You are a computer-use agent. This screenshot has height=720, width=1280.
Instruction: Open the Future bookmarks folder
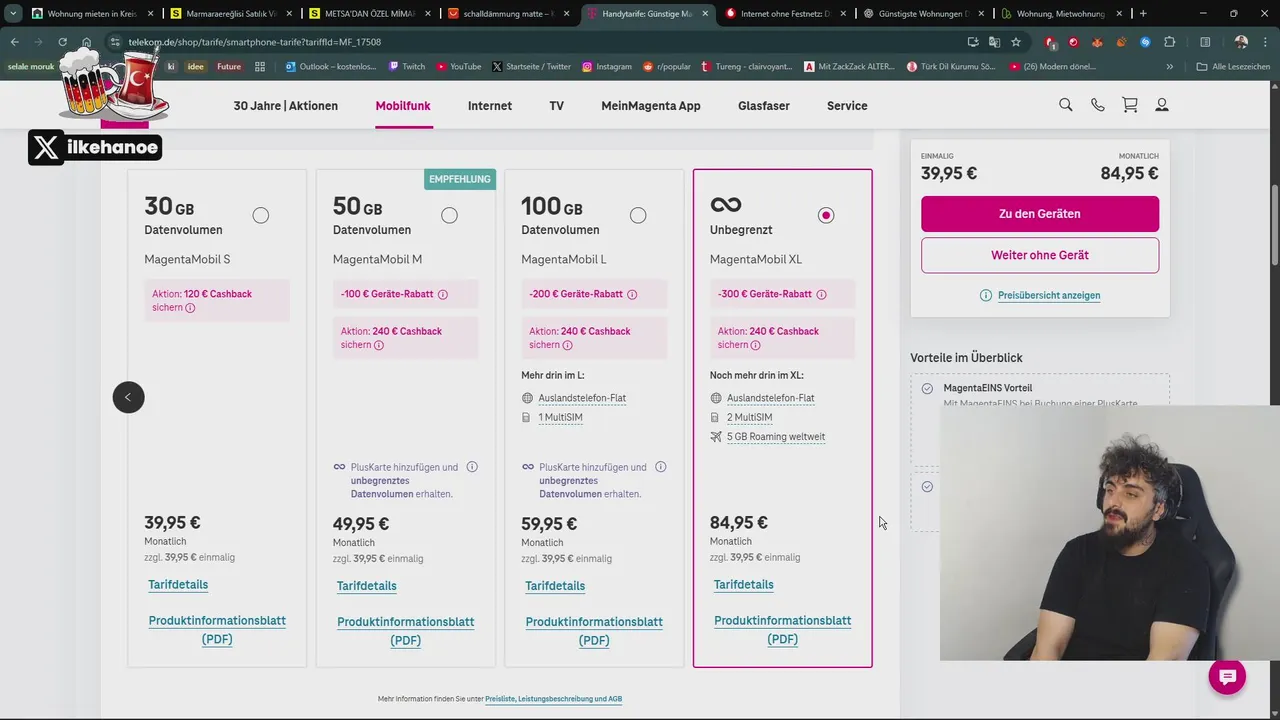[x=229, y=66]
